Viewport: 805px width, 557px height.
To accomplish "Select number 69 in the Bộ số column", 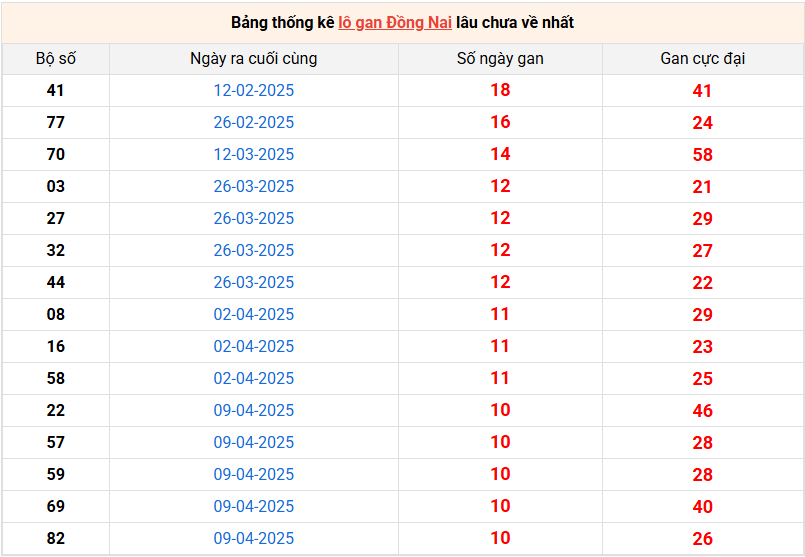I will [x=56, y=507].
